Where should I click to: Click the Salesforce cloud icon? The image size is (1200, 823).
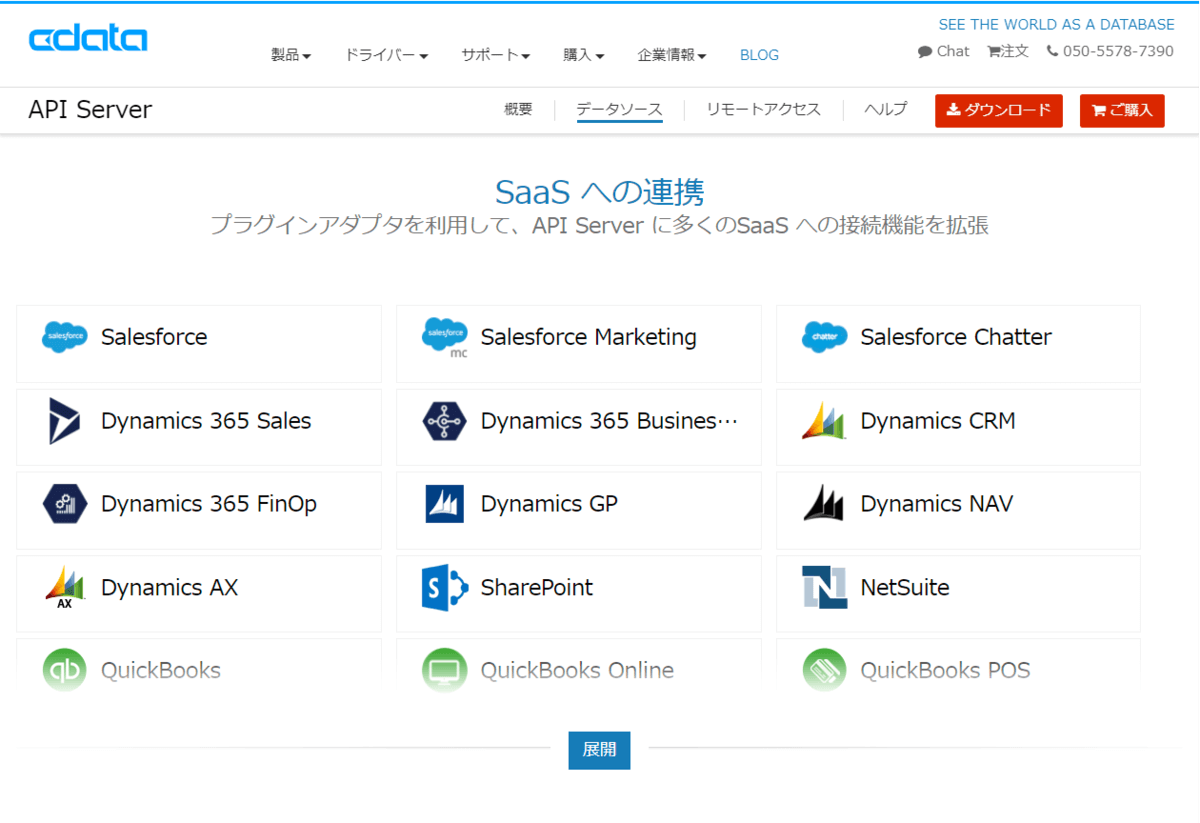coord(65,338)
